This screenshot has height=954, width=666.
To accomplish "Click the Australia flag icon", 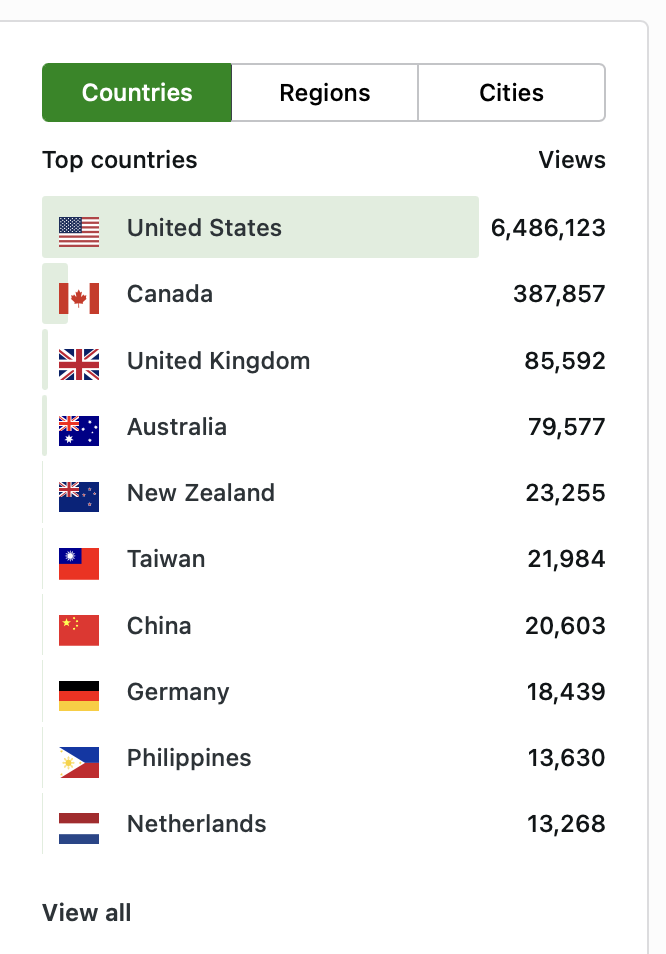I will coord(79,430).
